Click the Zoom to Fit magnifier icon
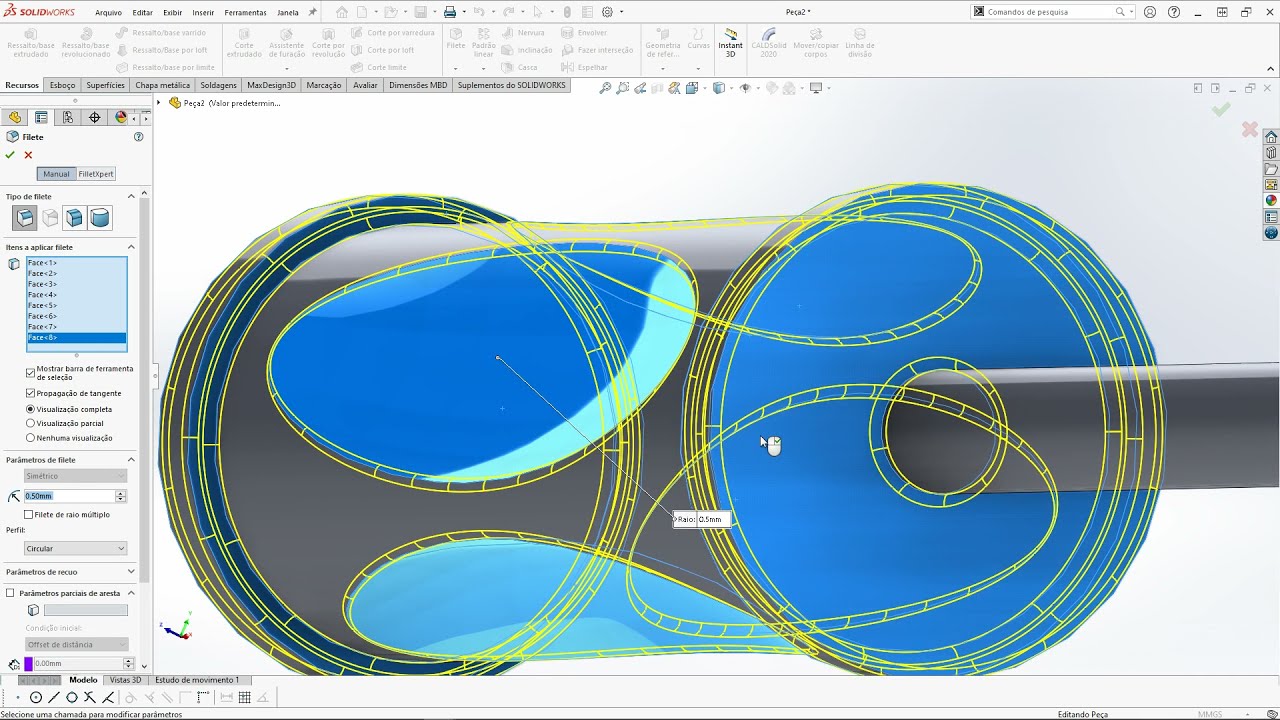The width and height of the screenshot is (1280, 720). point(605,88)
